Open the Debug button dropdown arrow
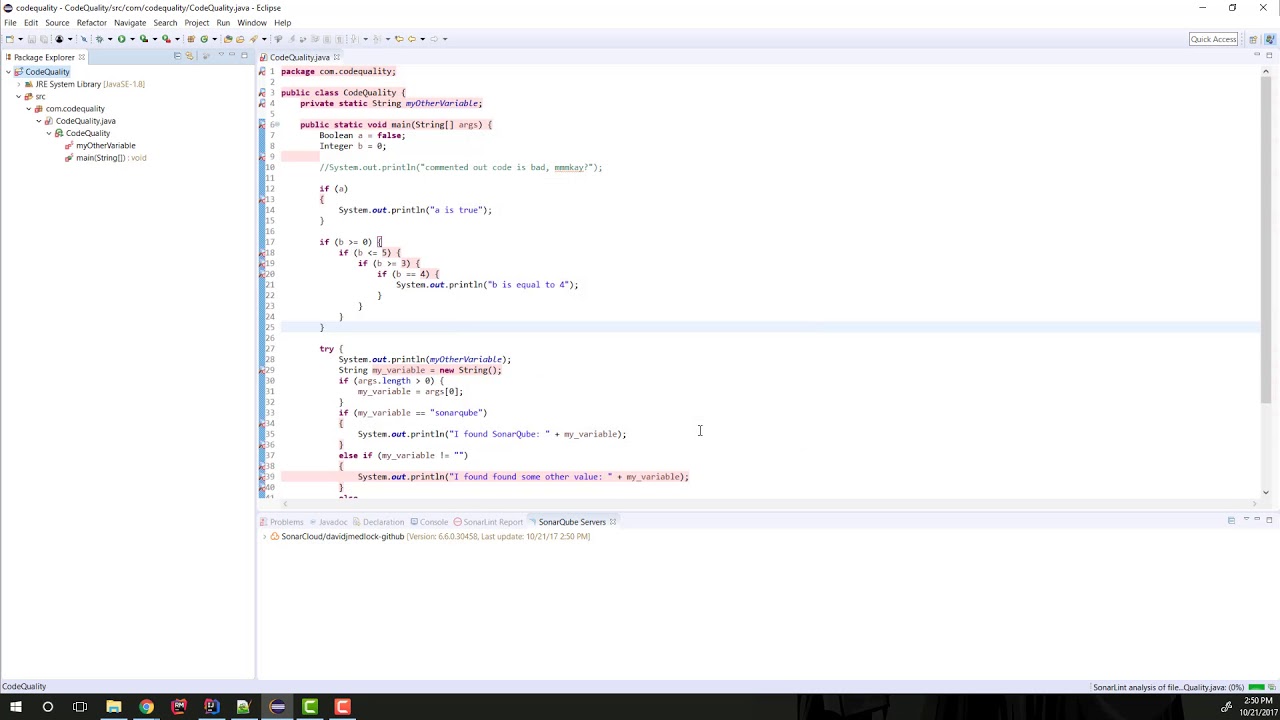The height and width of the screenshot is (720, 1280). pos(110,39)
